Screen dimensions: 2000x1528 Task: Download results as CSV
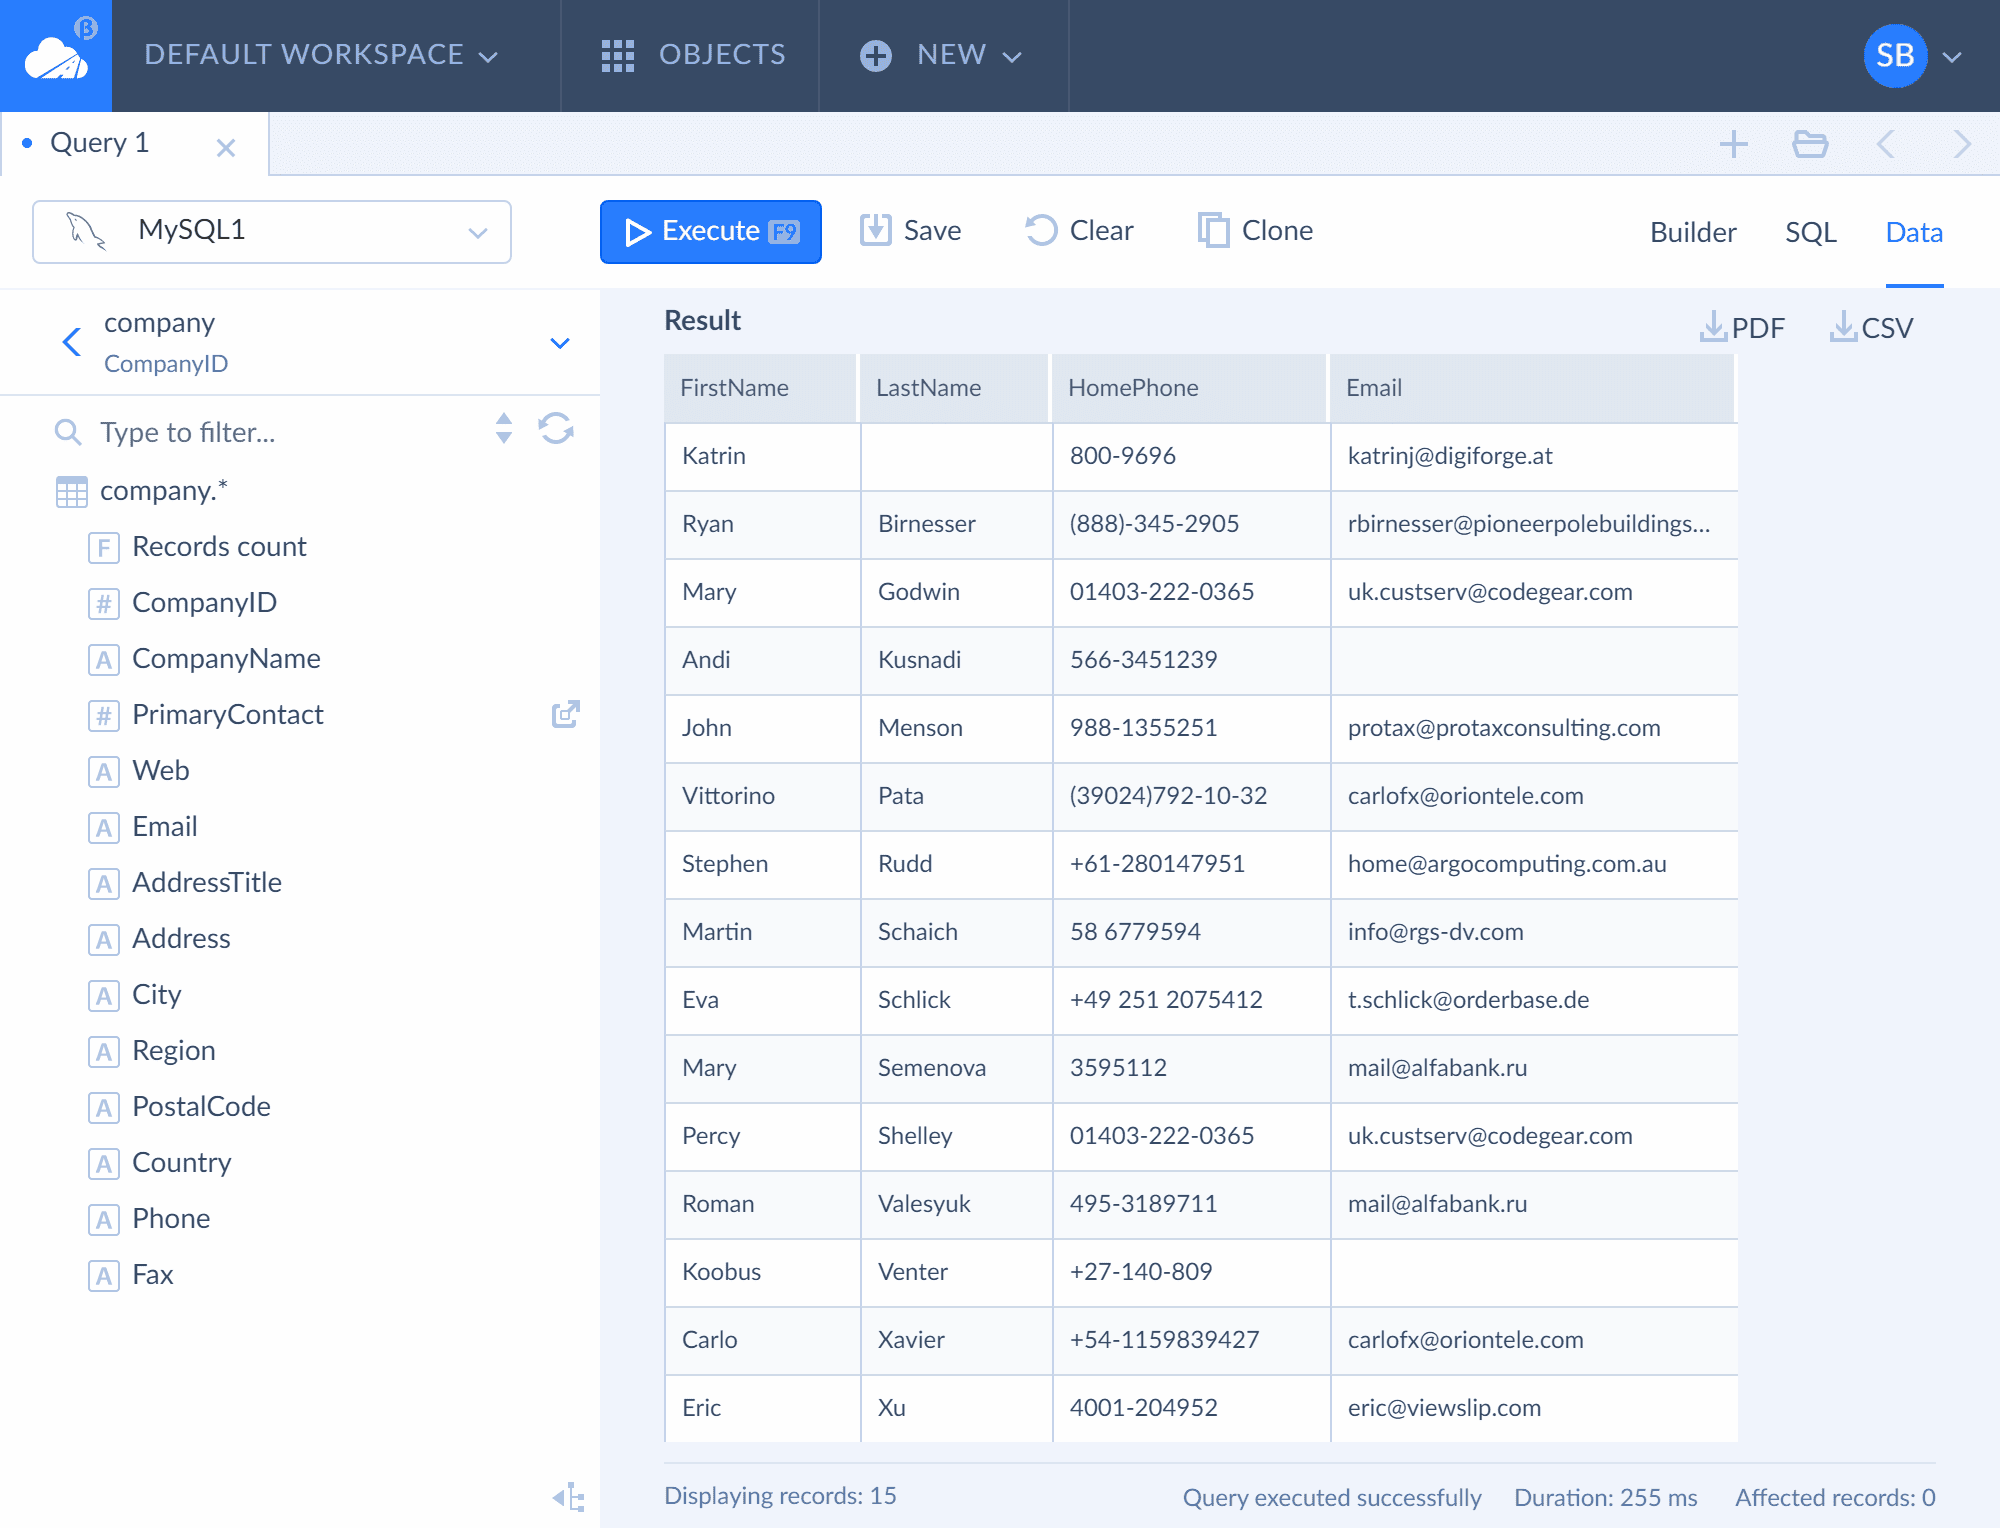[x=1871, y=327]
